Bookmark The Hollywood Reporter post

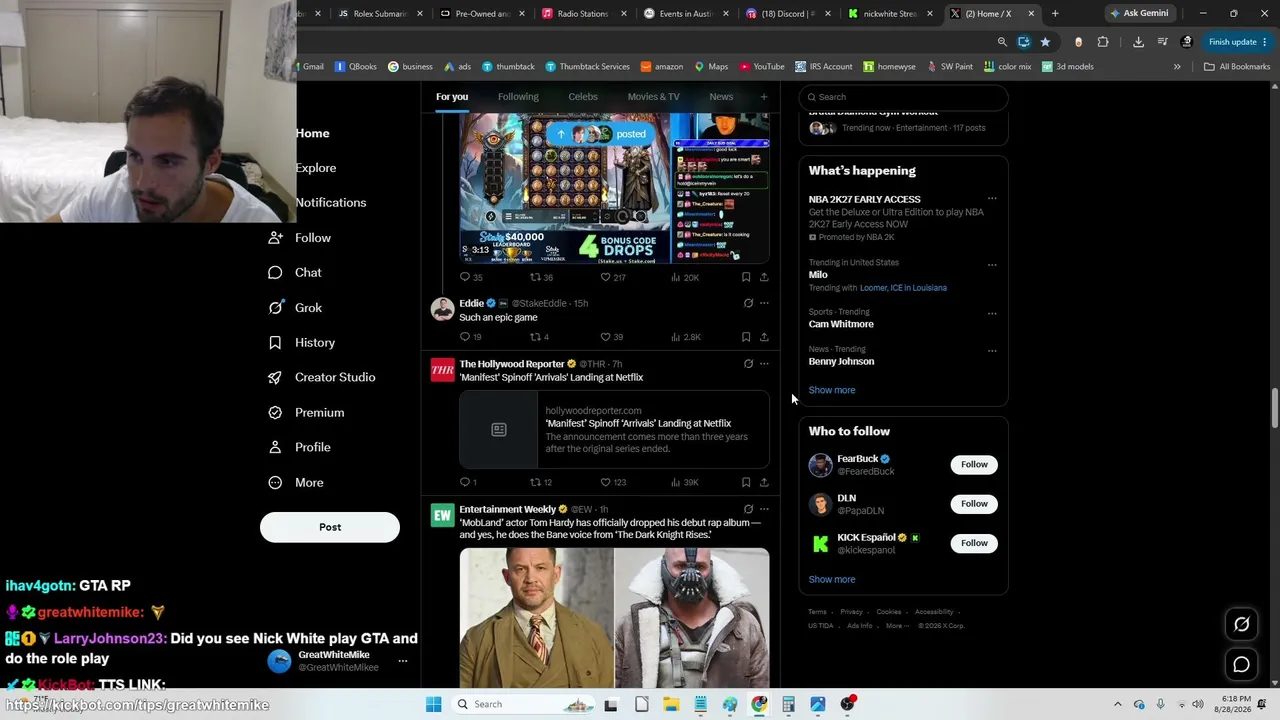[746, 482]
